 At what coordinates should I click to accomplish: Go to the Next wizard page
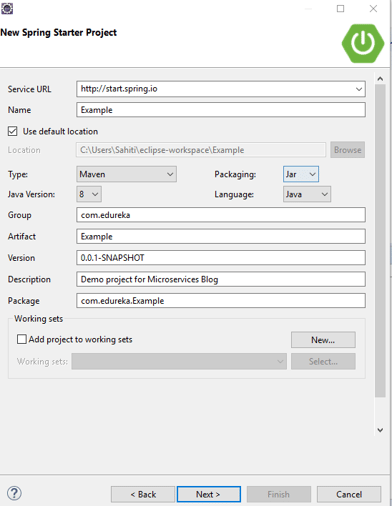pyautogui.click(x=209, y=494)
